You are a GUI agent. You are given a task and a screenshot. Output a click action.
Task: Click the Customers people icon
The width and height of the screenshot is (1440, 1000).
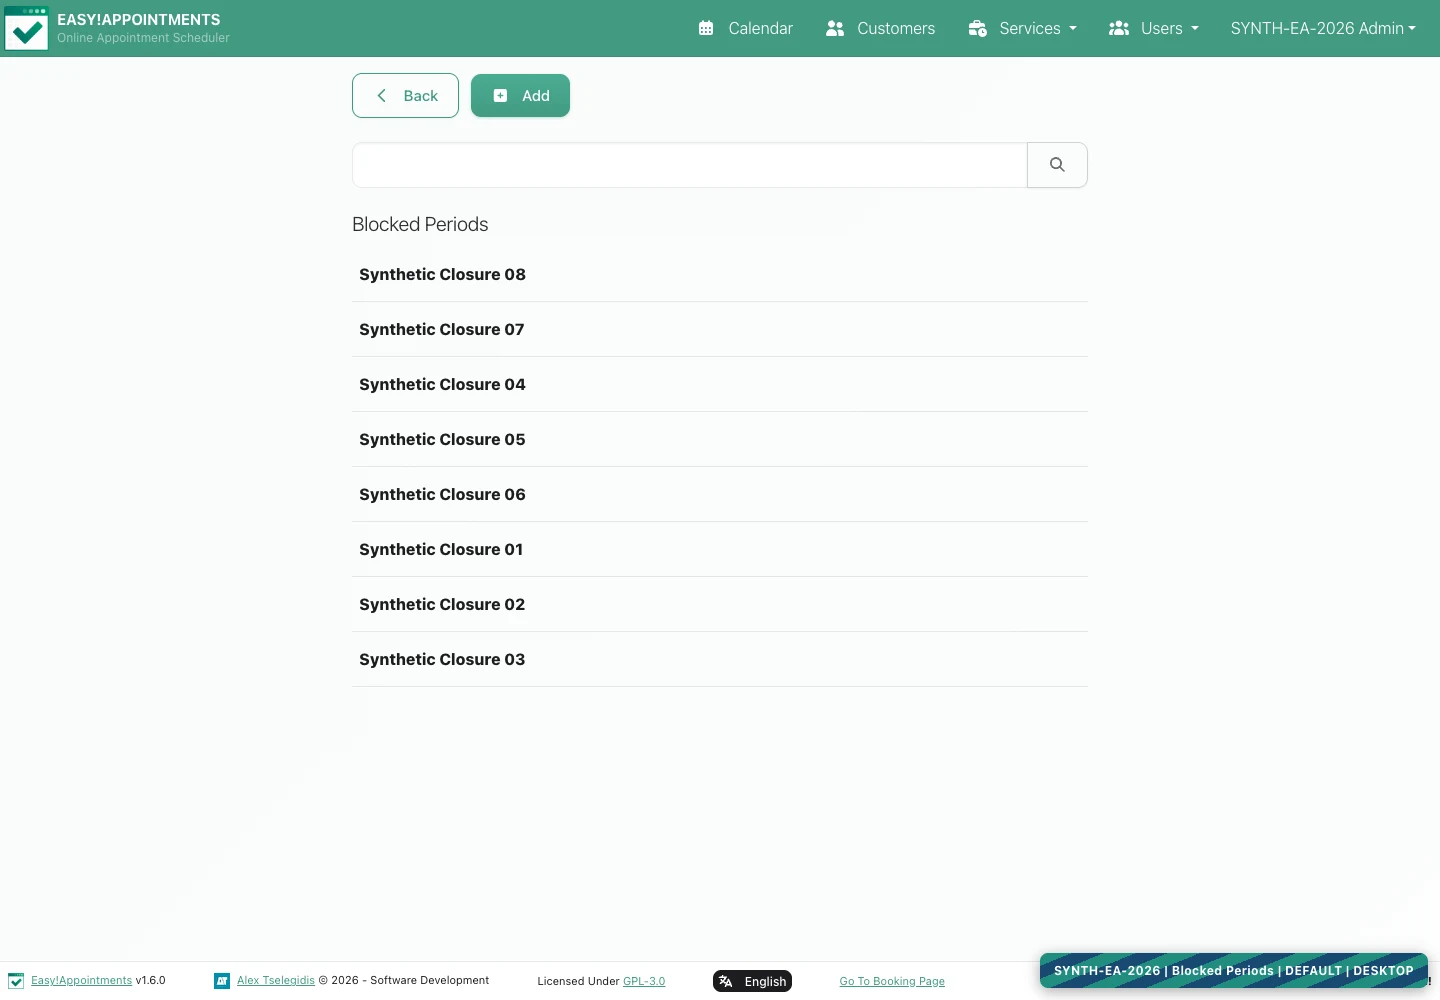[835, 28]
